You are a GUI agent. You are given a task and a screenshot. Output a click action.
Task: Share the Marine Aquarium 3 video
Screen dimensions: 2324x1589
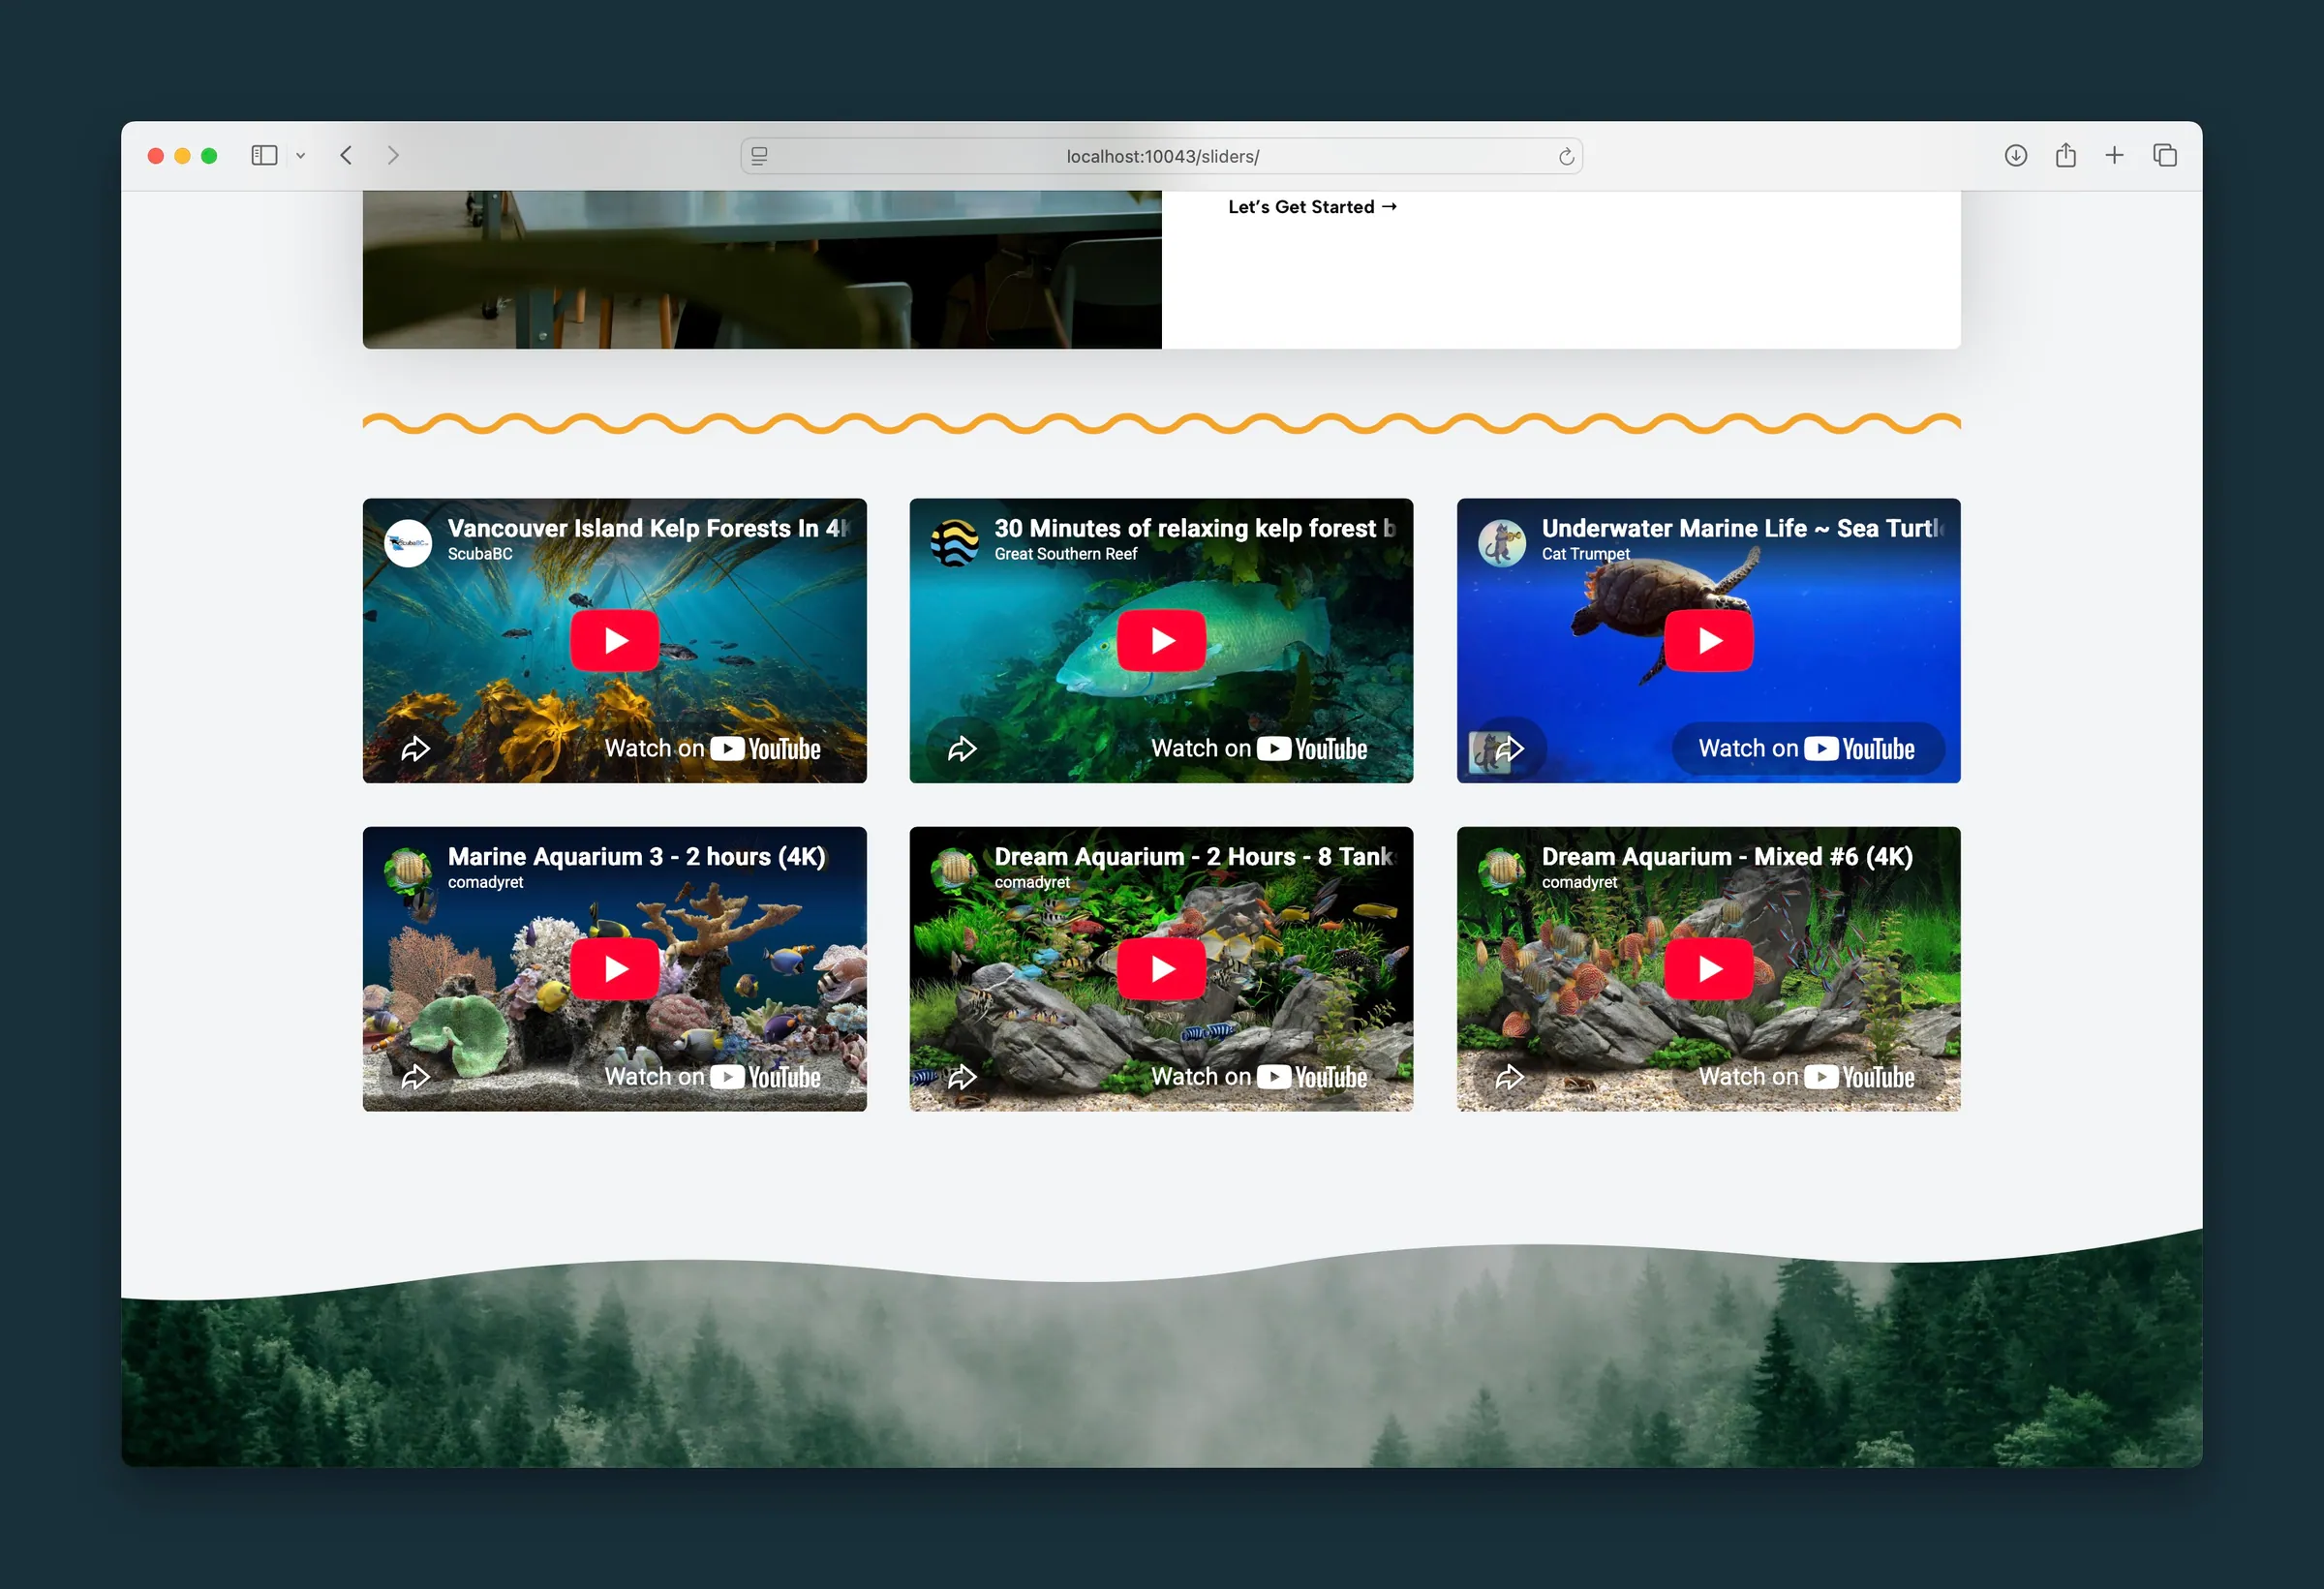(x=415, y=1076)
